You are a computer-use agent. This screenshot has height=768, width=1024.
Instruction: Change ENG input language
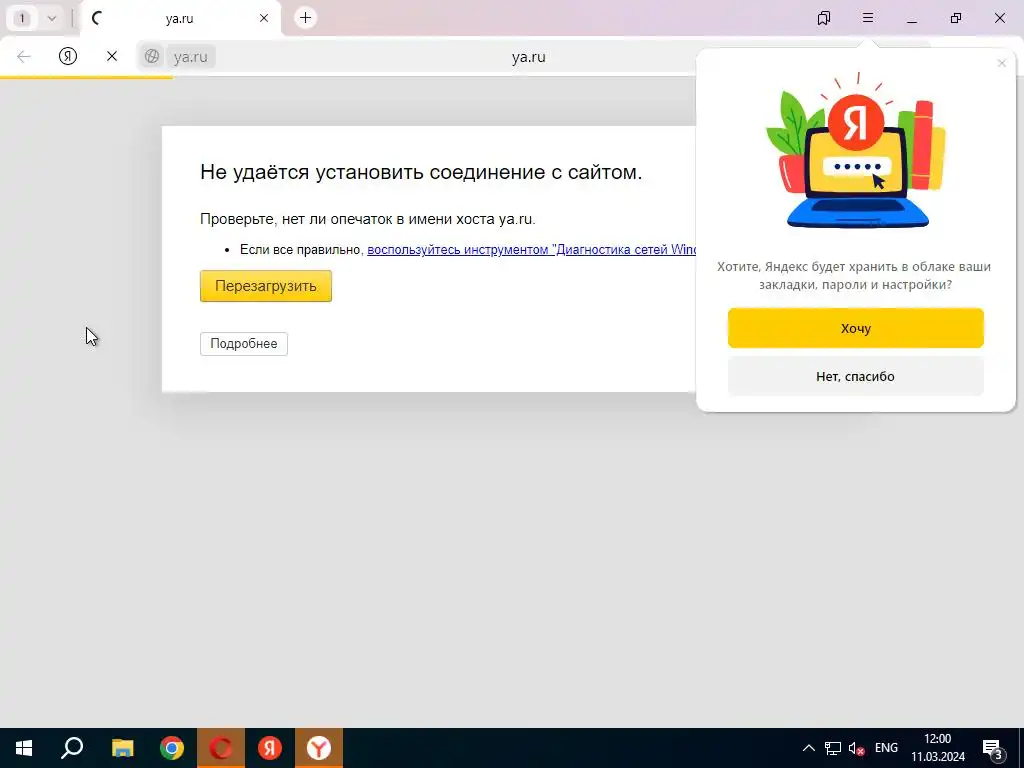(886, 748)
